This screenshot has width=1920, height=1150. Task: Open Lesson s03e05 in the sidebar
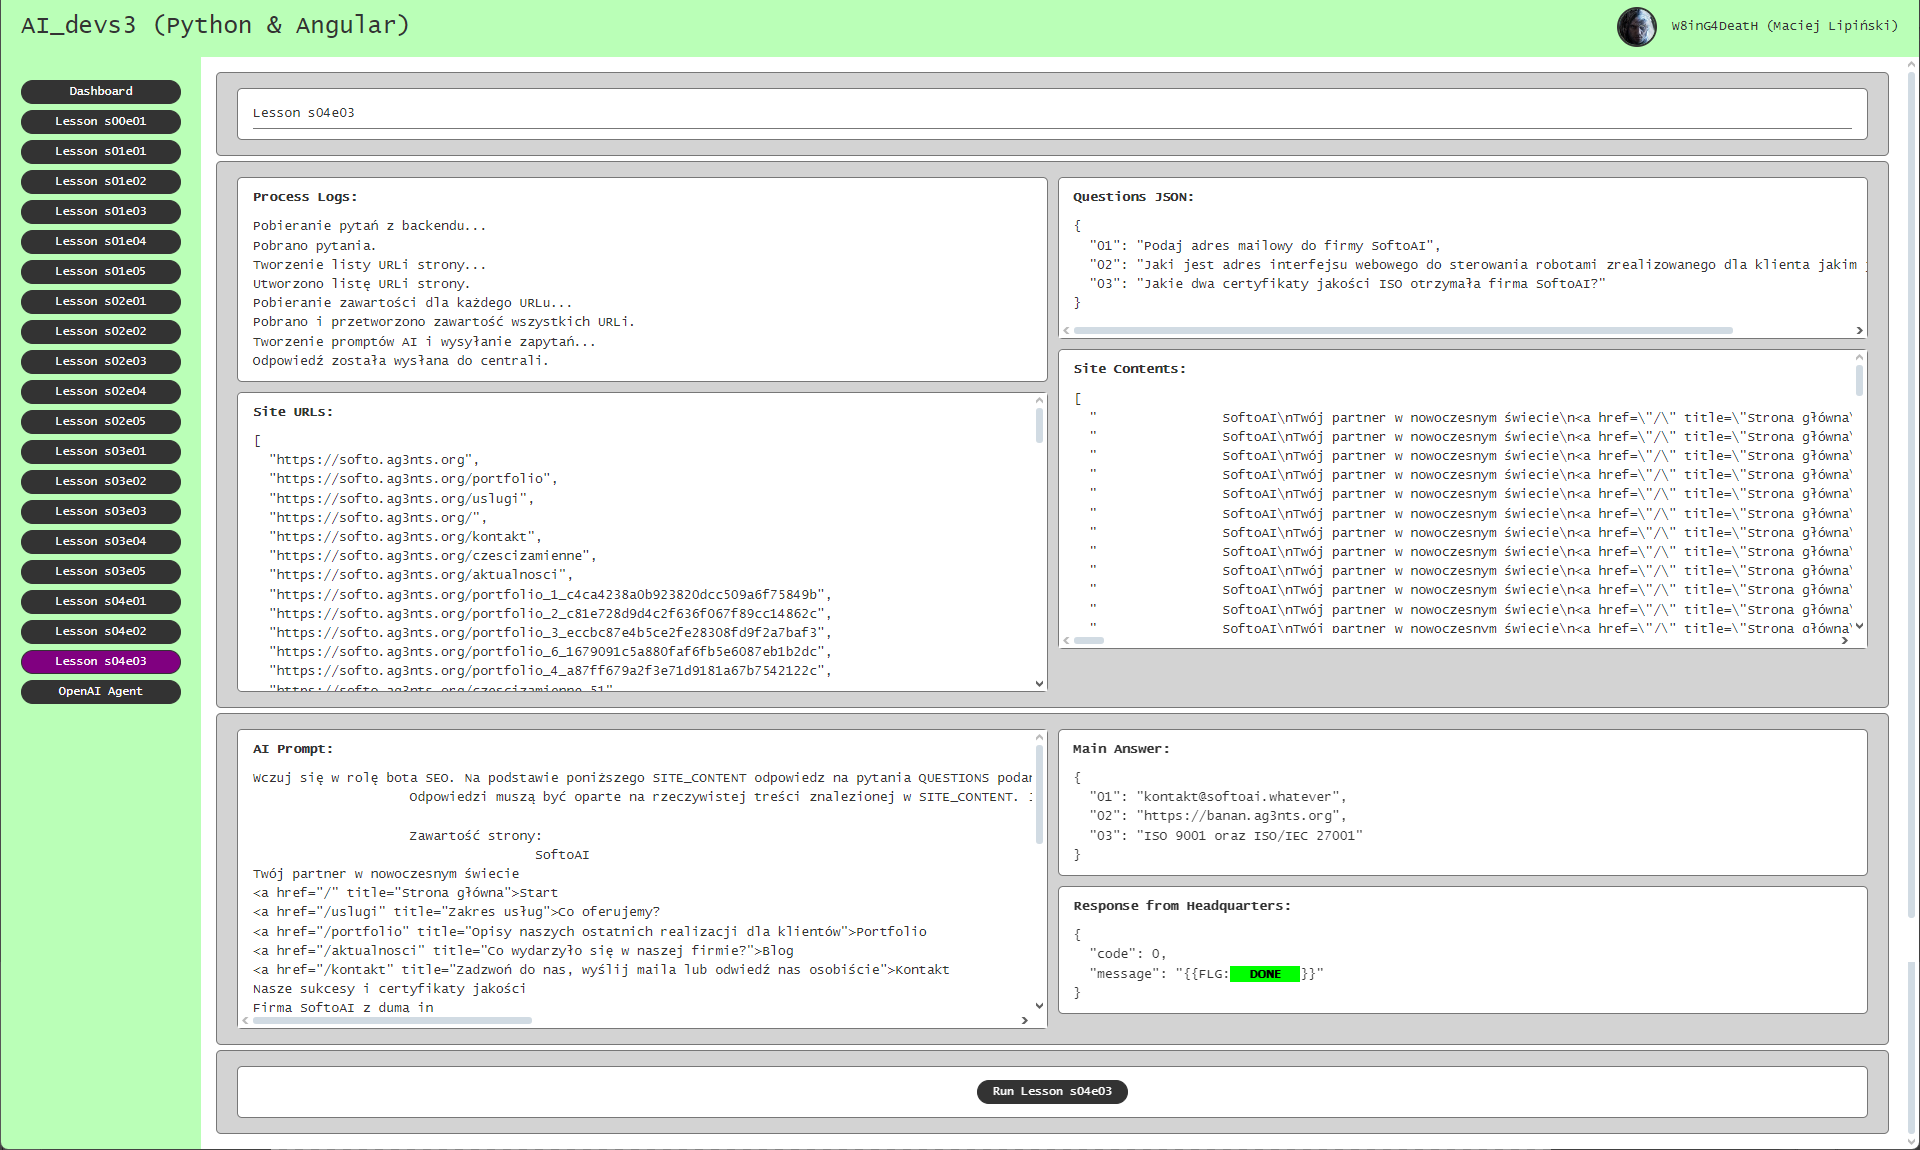(x=100, y=571)
